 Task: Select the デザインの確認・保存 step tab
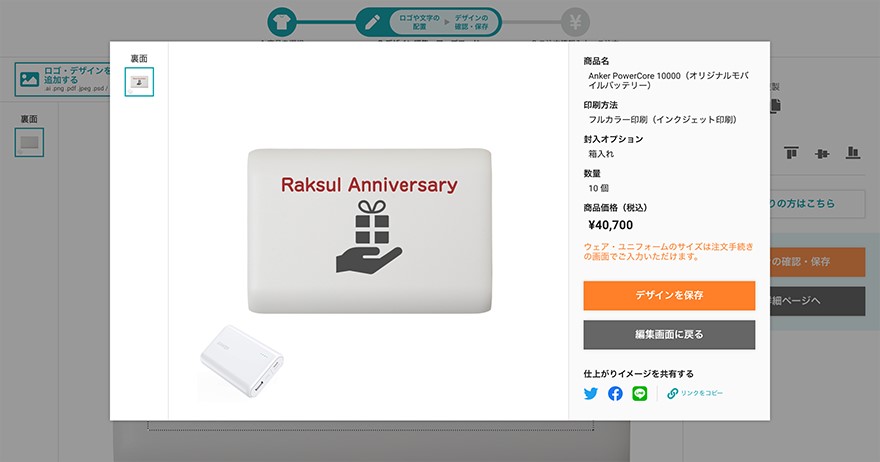tap(471, 22)
